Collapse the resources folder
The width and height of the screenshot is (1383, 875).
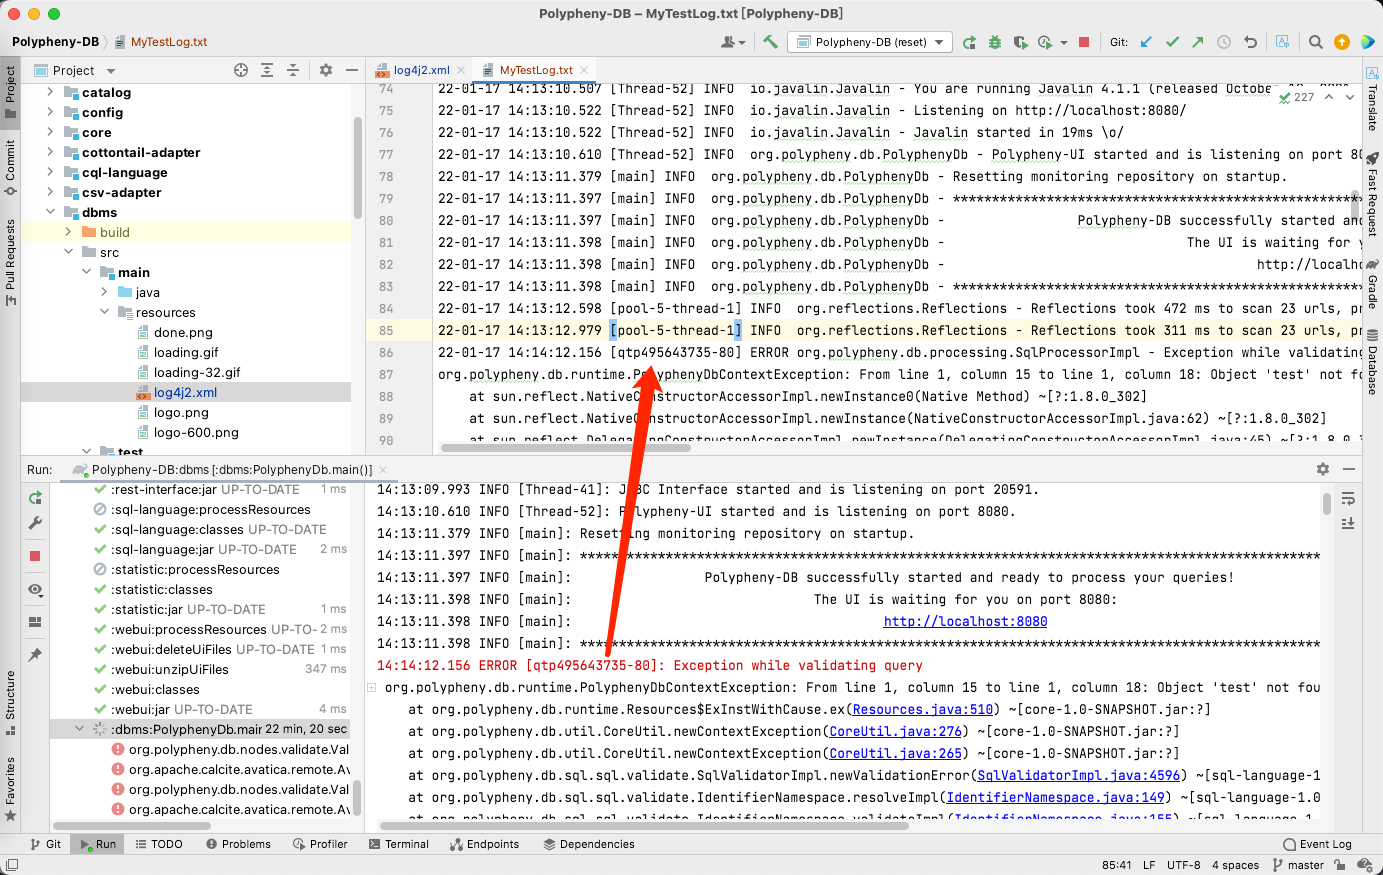click(x=103, y=312)
